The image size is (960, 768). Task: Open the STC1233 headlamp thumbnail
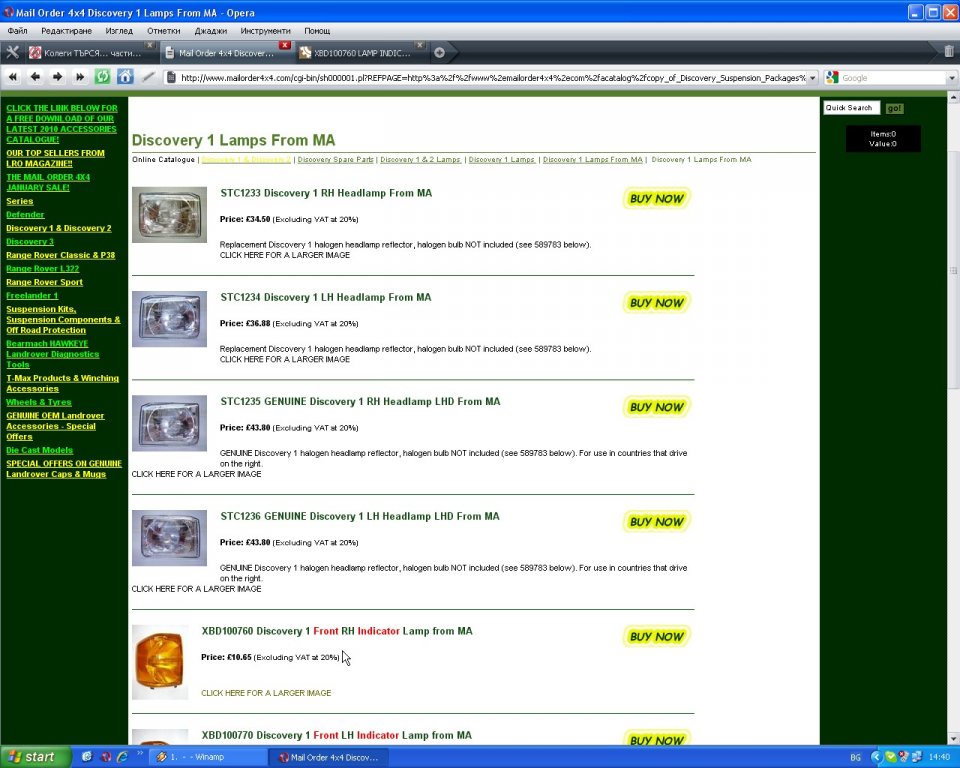coord(170,215)
